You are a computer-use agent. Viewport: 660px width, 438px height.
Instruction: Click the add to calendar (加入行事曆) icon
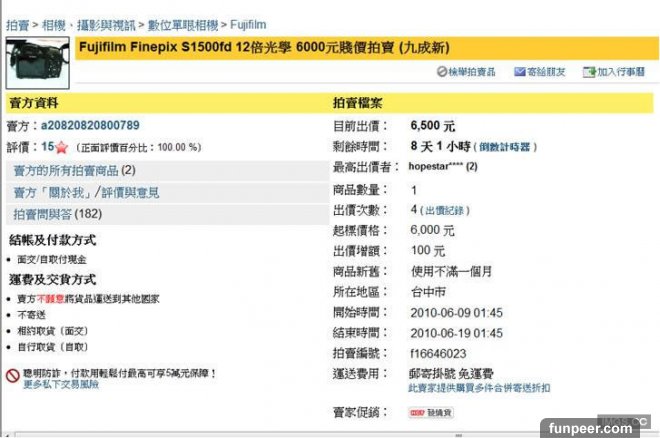tap(590, 72)
